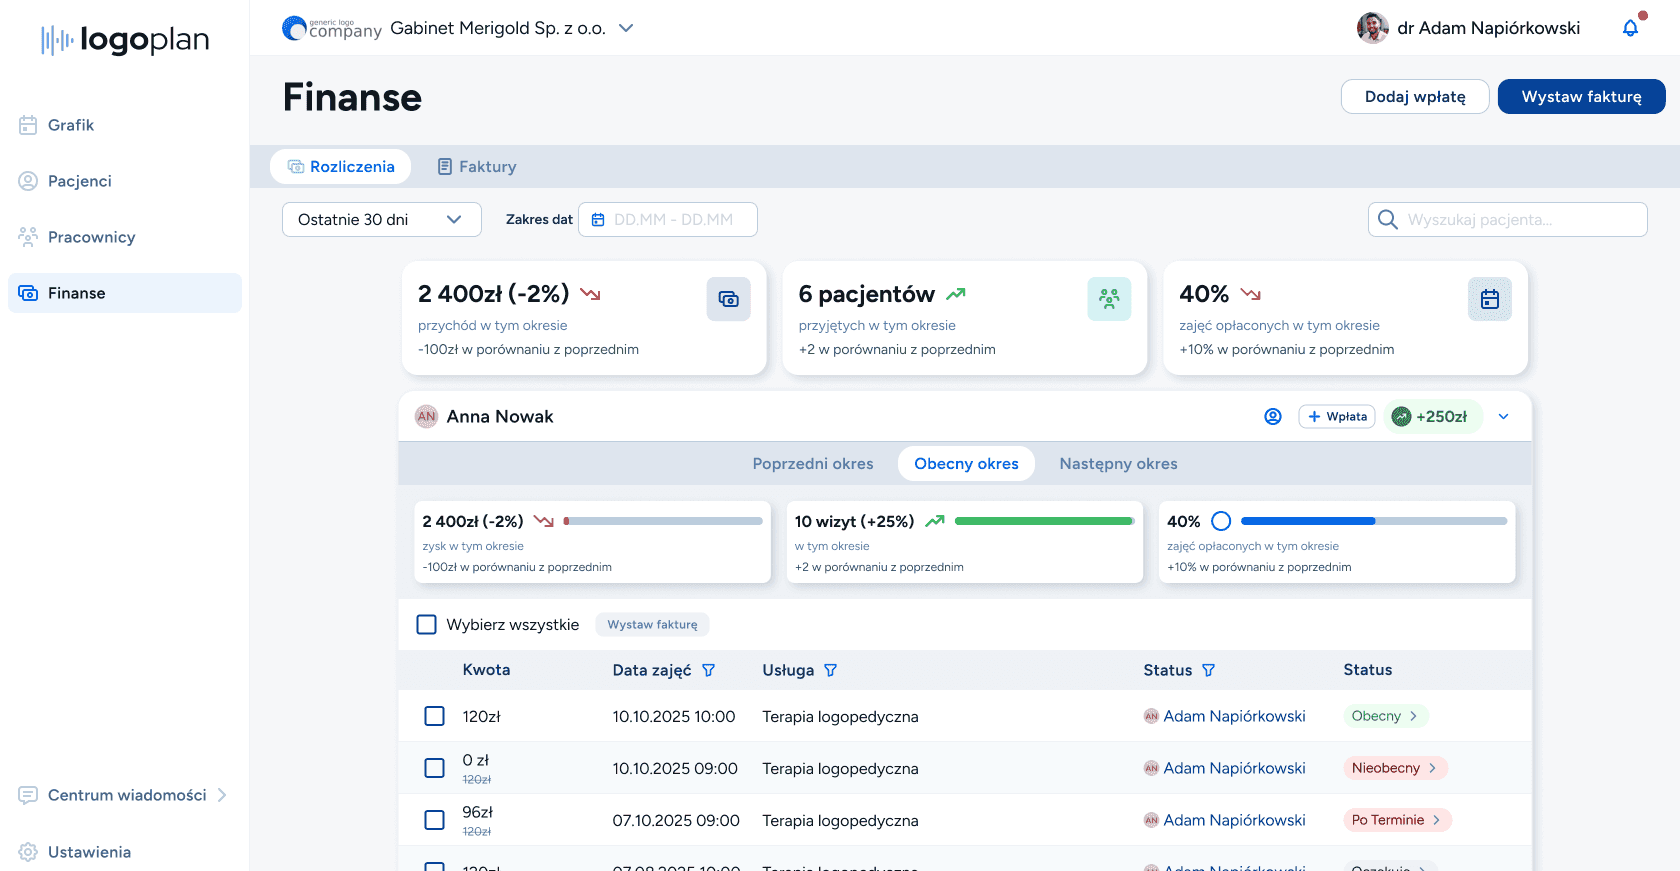
Task: Click the patients group icon in the card
Action: tap(1109, 299)
